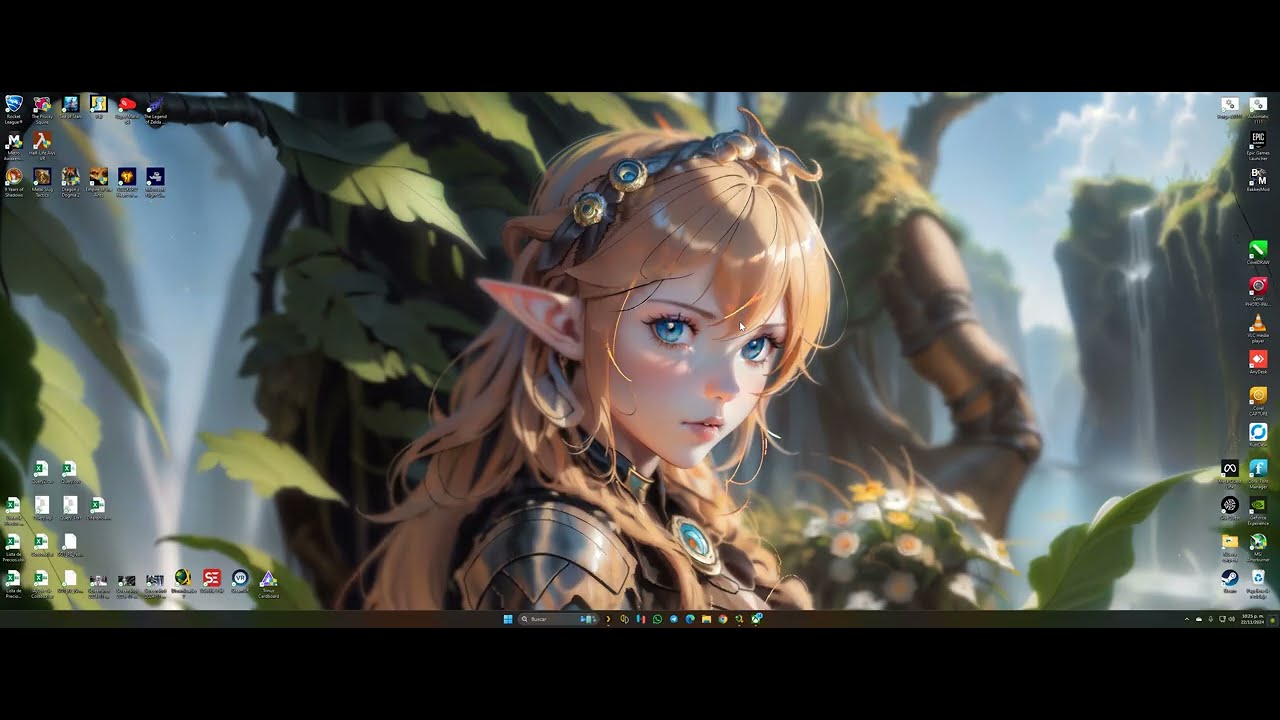Open the Trinus Cardboard shortcut
This screenshot has width=1280, height=720.
268,582
